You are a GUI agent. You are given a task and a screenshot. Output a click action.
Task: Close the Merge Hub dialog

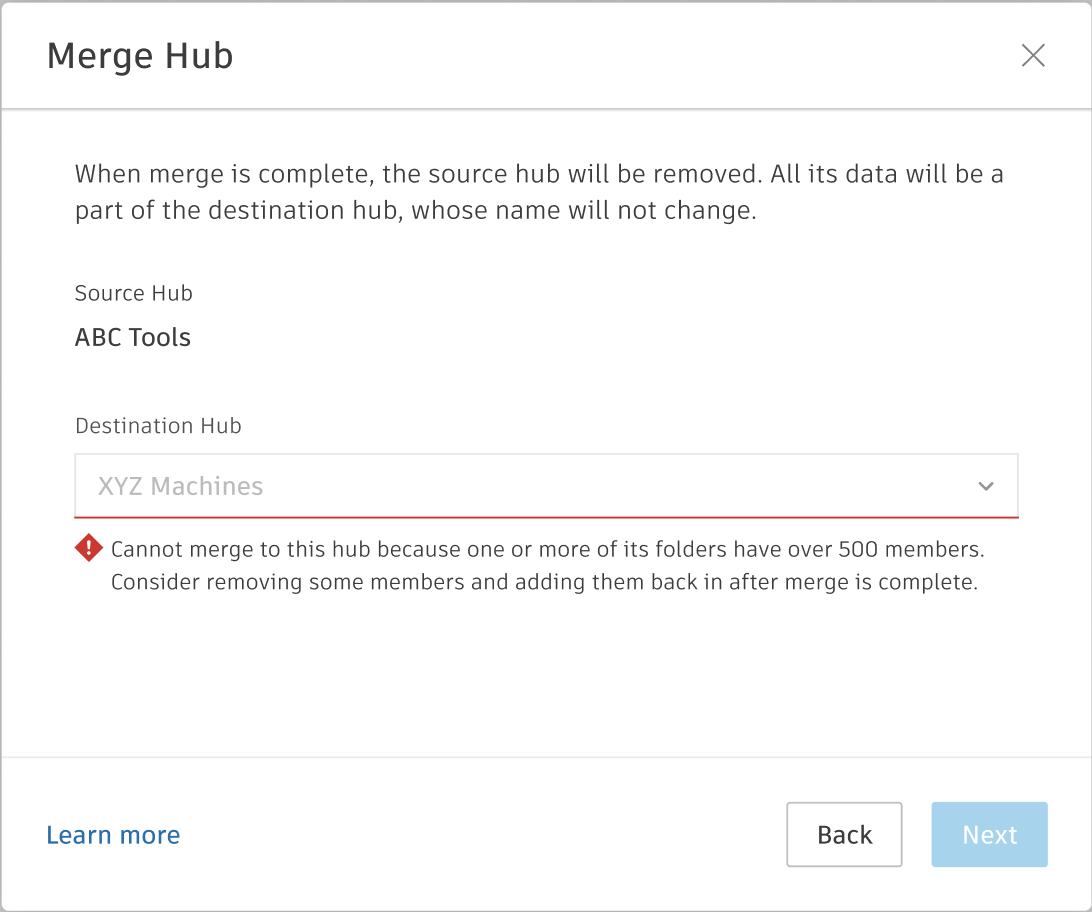point(1032,55)
